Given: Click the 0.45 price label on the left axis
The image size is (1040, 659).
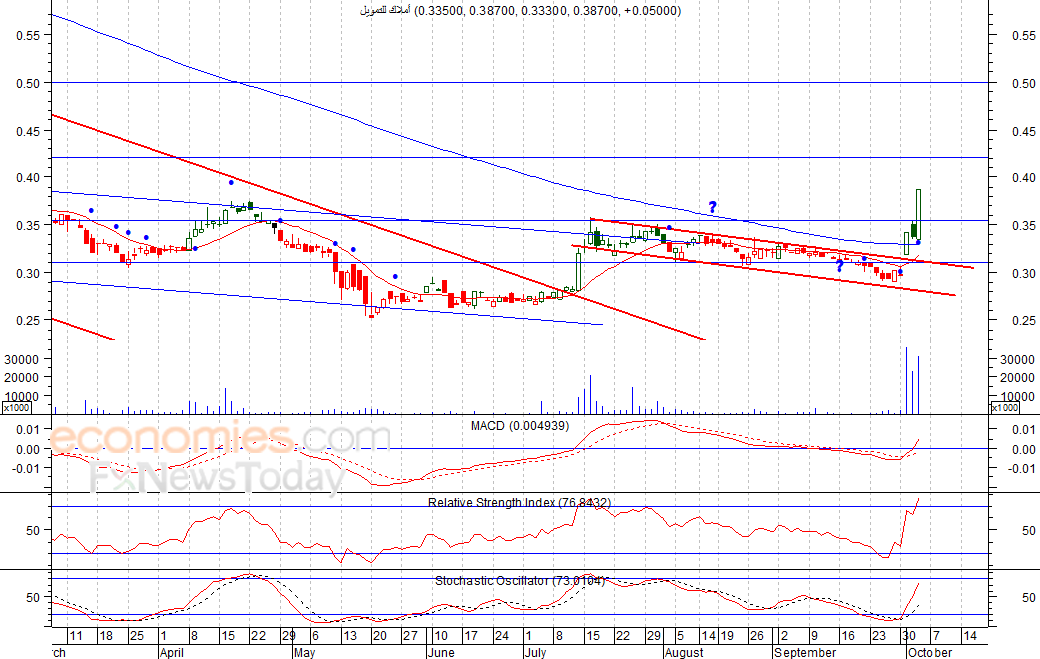Looking at the screenshot, I should click(x=28, y=131).
